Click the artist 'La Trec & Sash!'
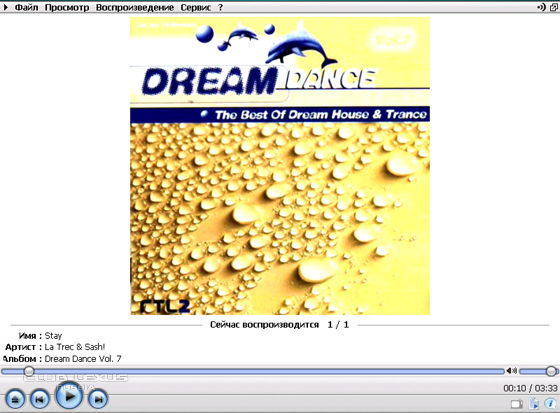Image resolution: width=560 pixels, height=413 pixels. point(75,347)
